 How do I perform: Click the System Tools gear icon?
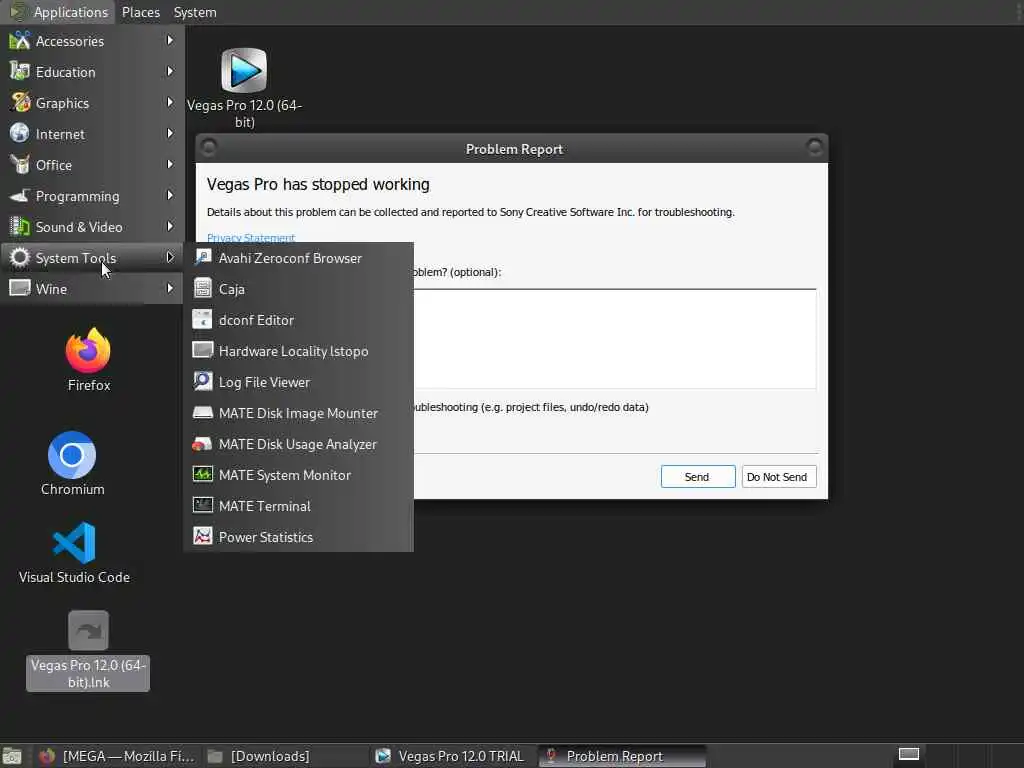point(20,258)
